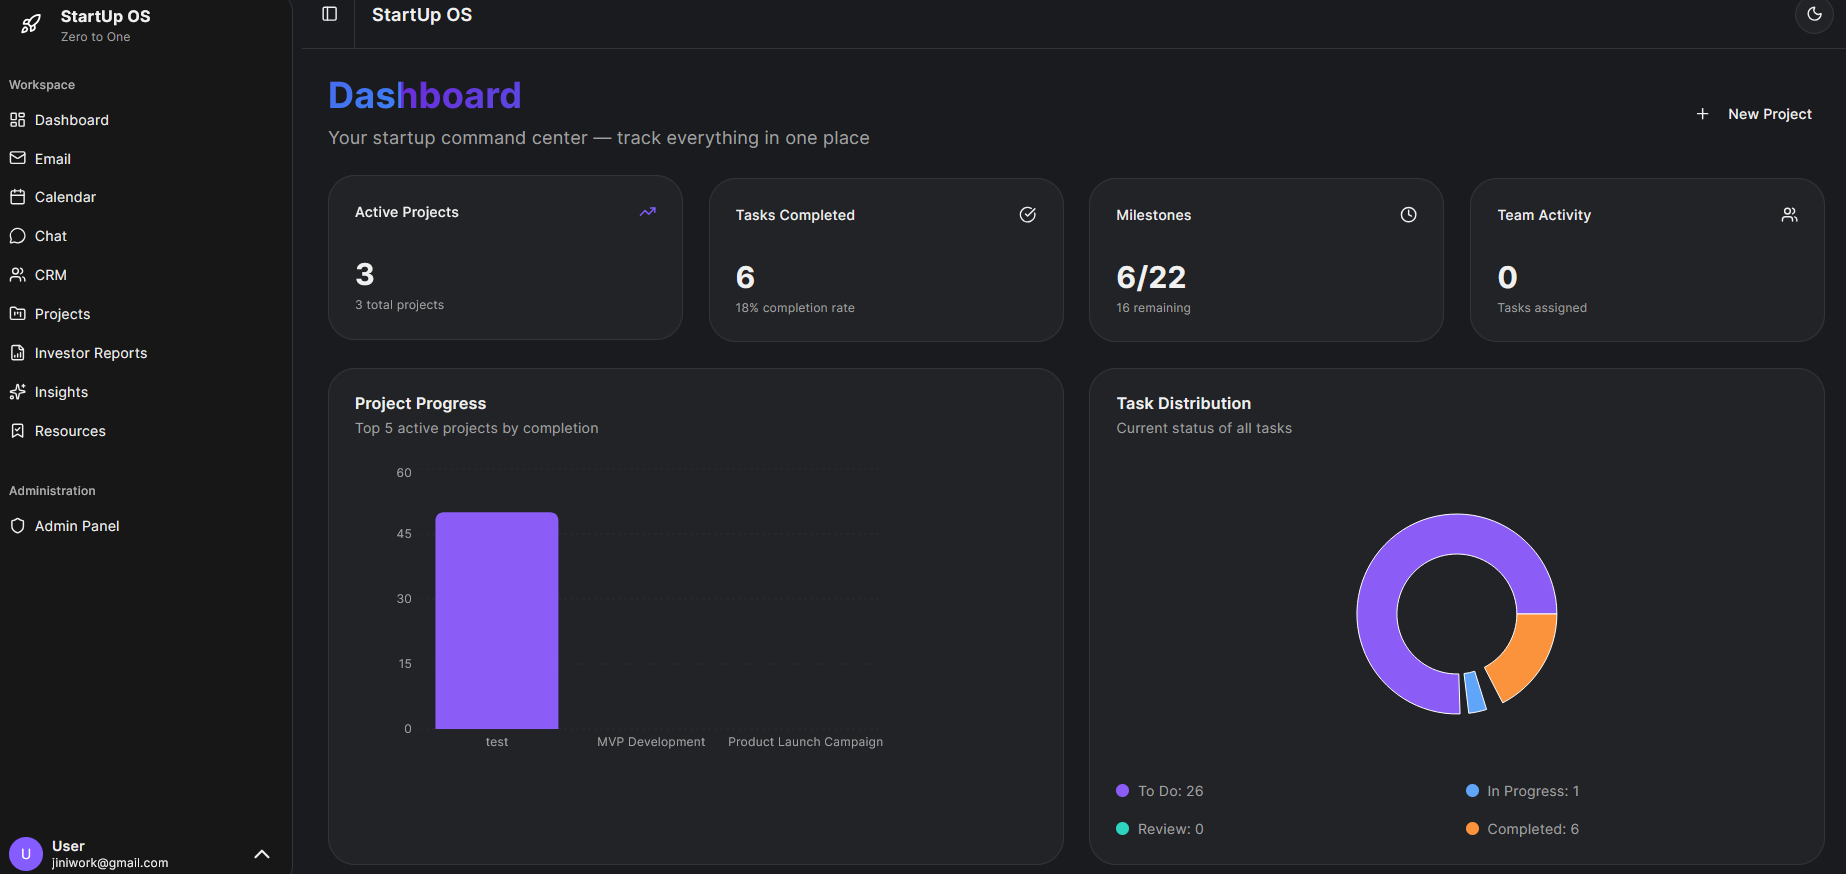Click the users icon on Team Activity

(x=1789, y=215)
